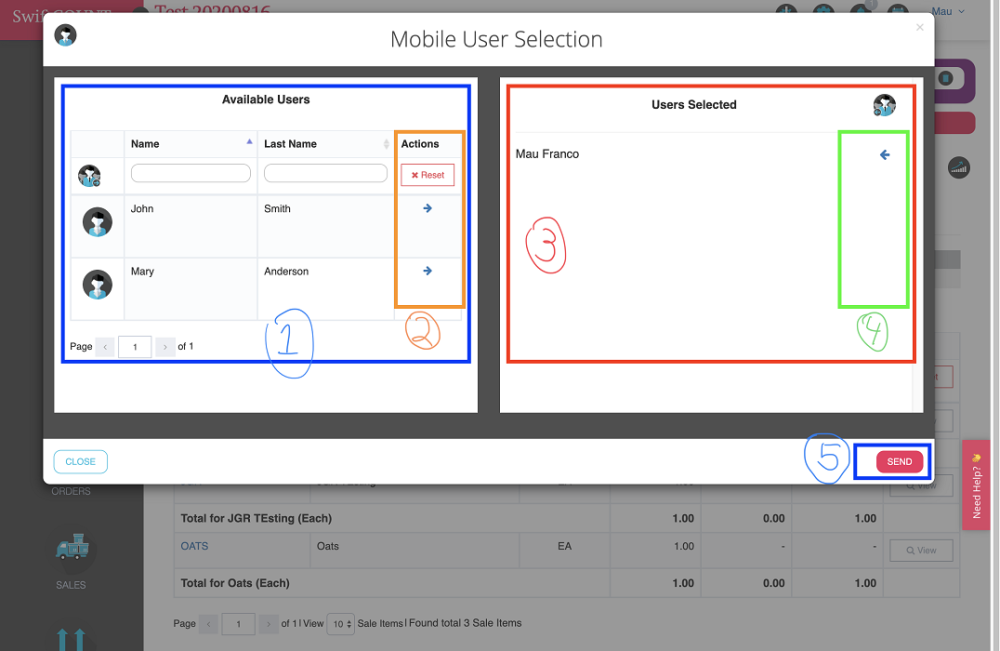Remove Mau Franco using the left arrow
Viewport: 1000px width, 651px height.
point(885,155)
